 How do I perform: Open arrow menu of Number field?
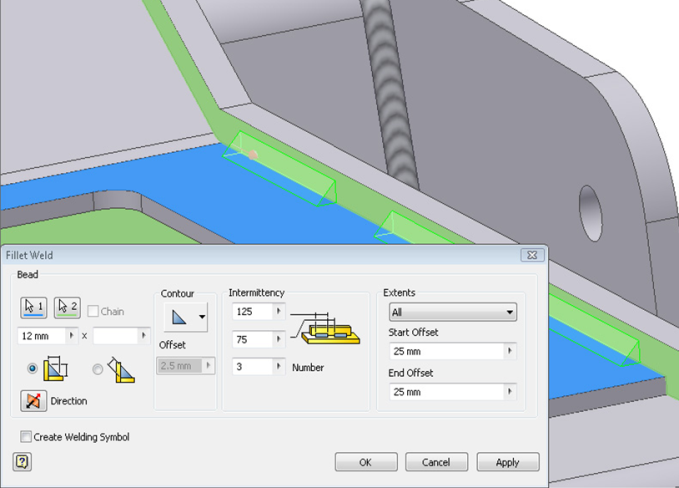tap(278, 367)
